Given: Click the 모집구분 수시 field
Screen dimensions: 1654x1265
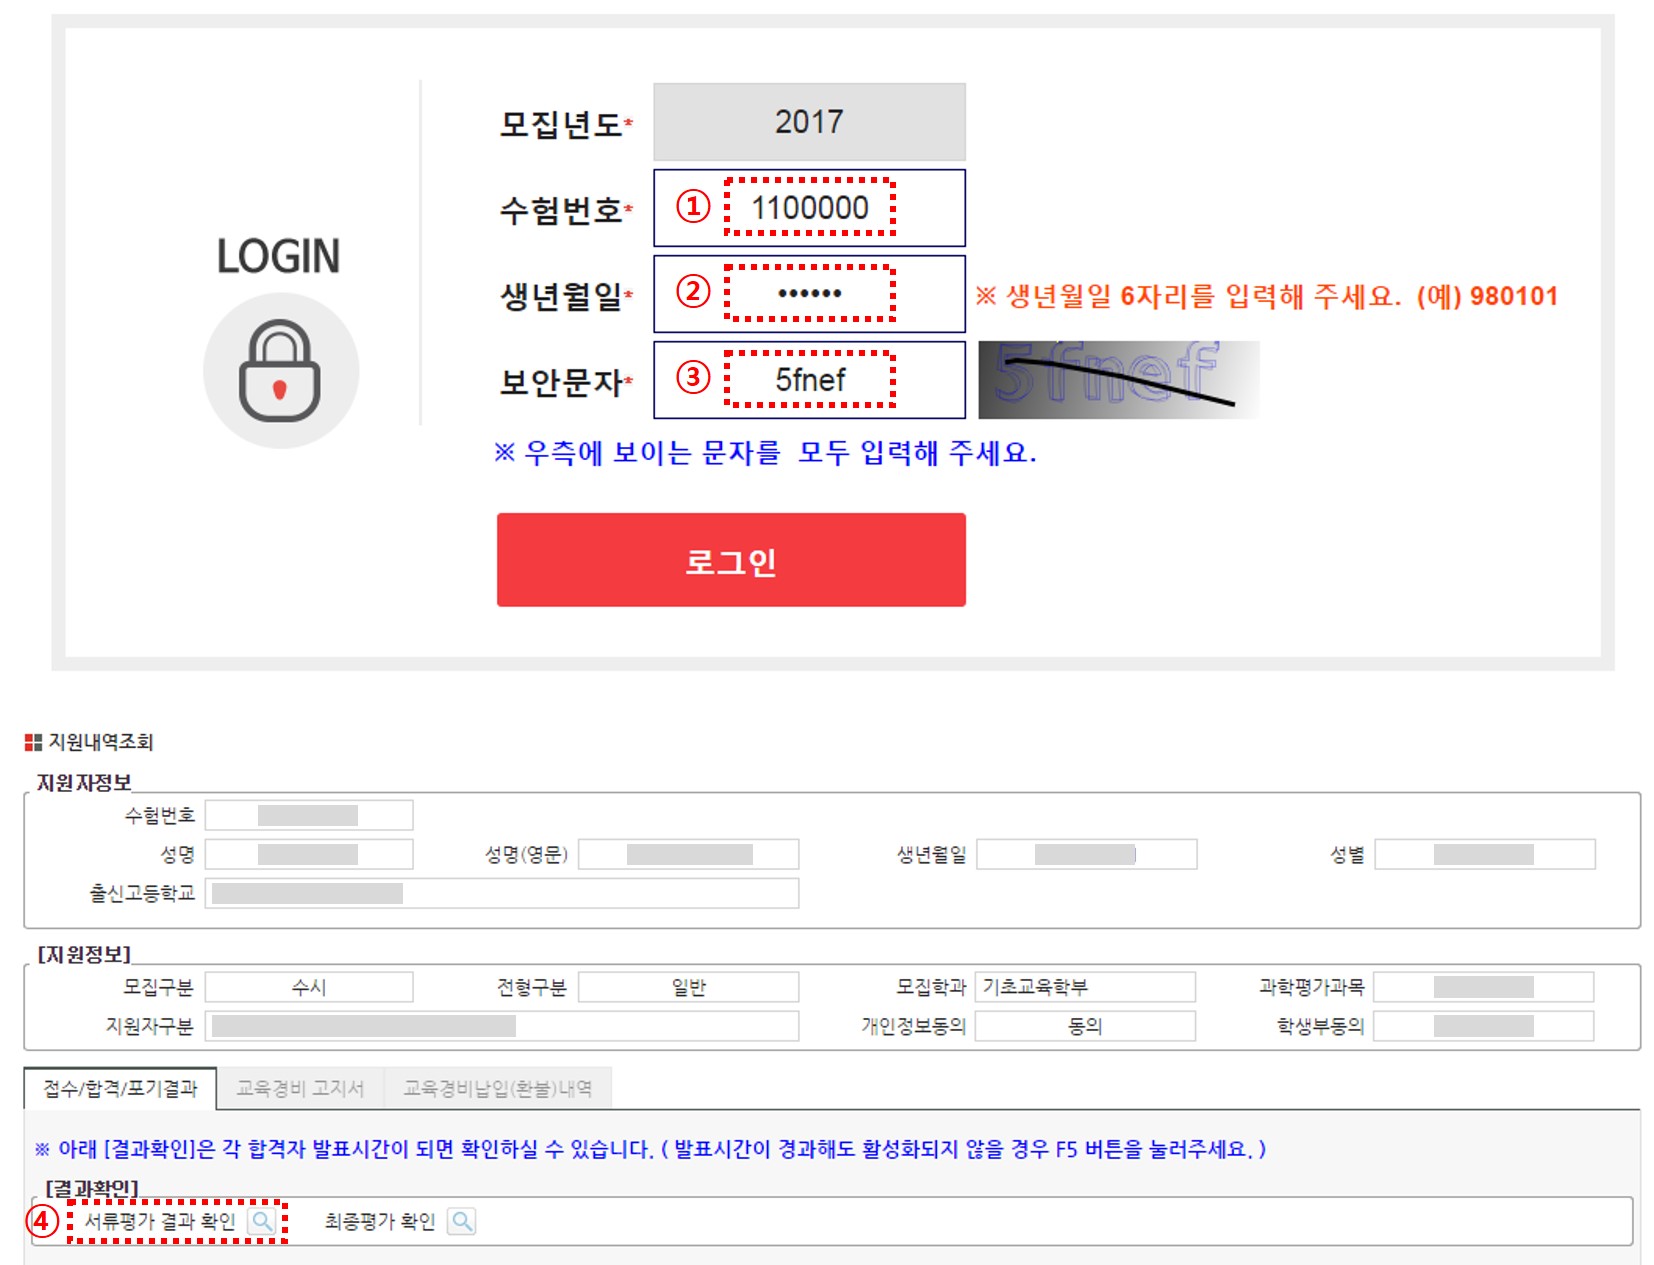Looking at the screenshot, I should pyautogui.click(x=309, y=987).
